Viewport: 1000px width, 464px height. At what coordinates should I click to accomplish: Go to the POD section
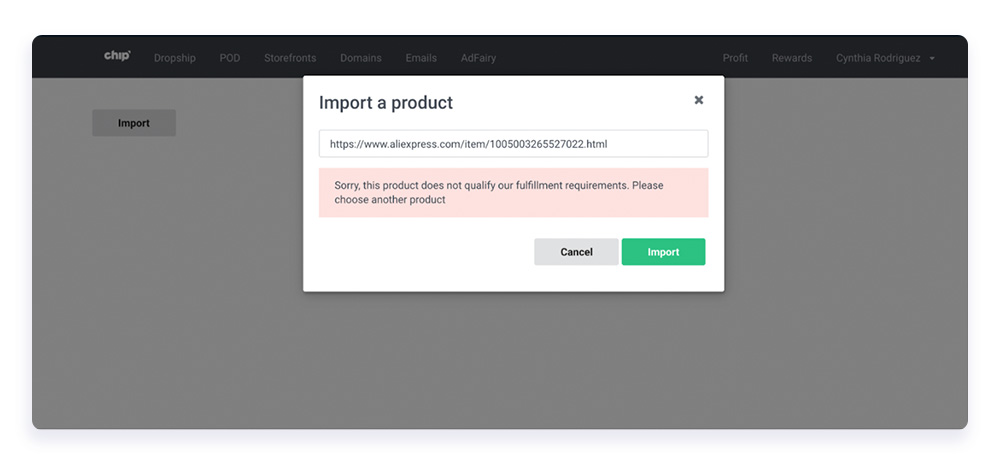pyautogui.click(x=230, y=58)
